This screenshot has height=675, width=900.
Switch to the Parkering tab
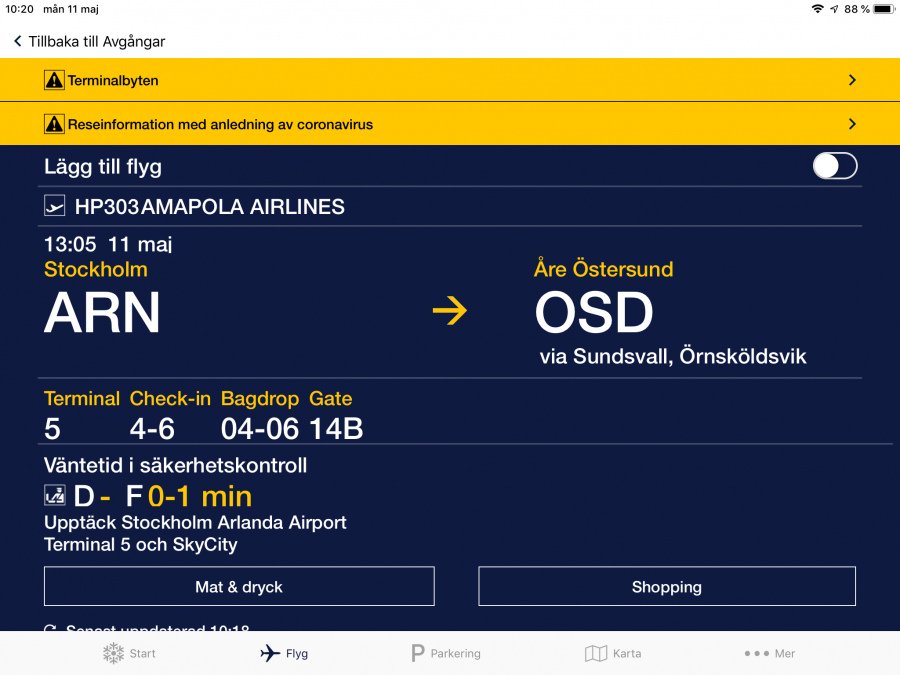point(446,653)
